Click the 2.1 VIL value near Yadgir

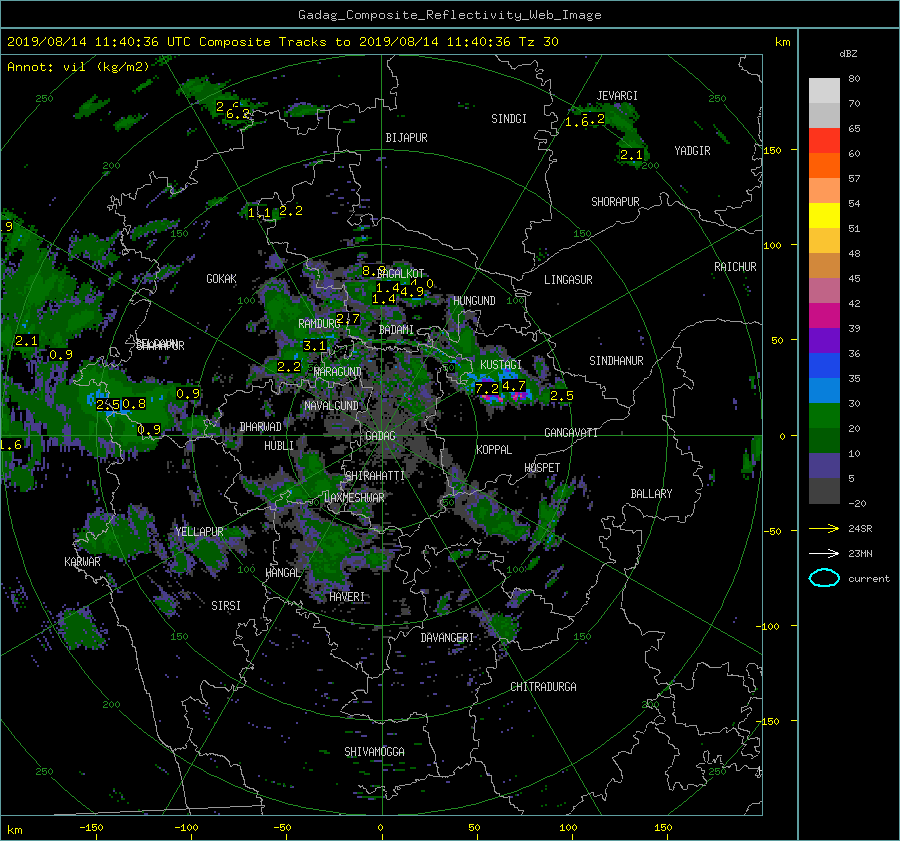click(x=631, y=155)
